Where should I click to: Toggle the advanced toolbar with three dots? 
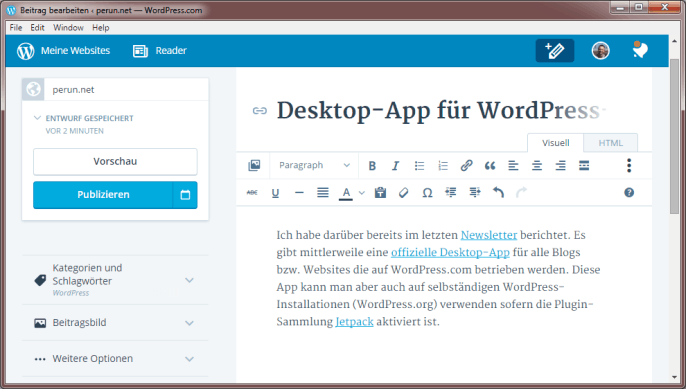click(629, 165)
